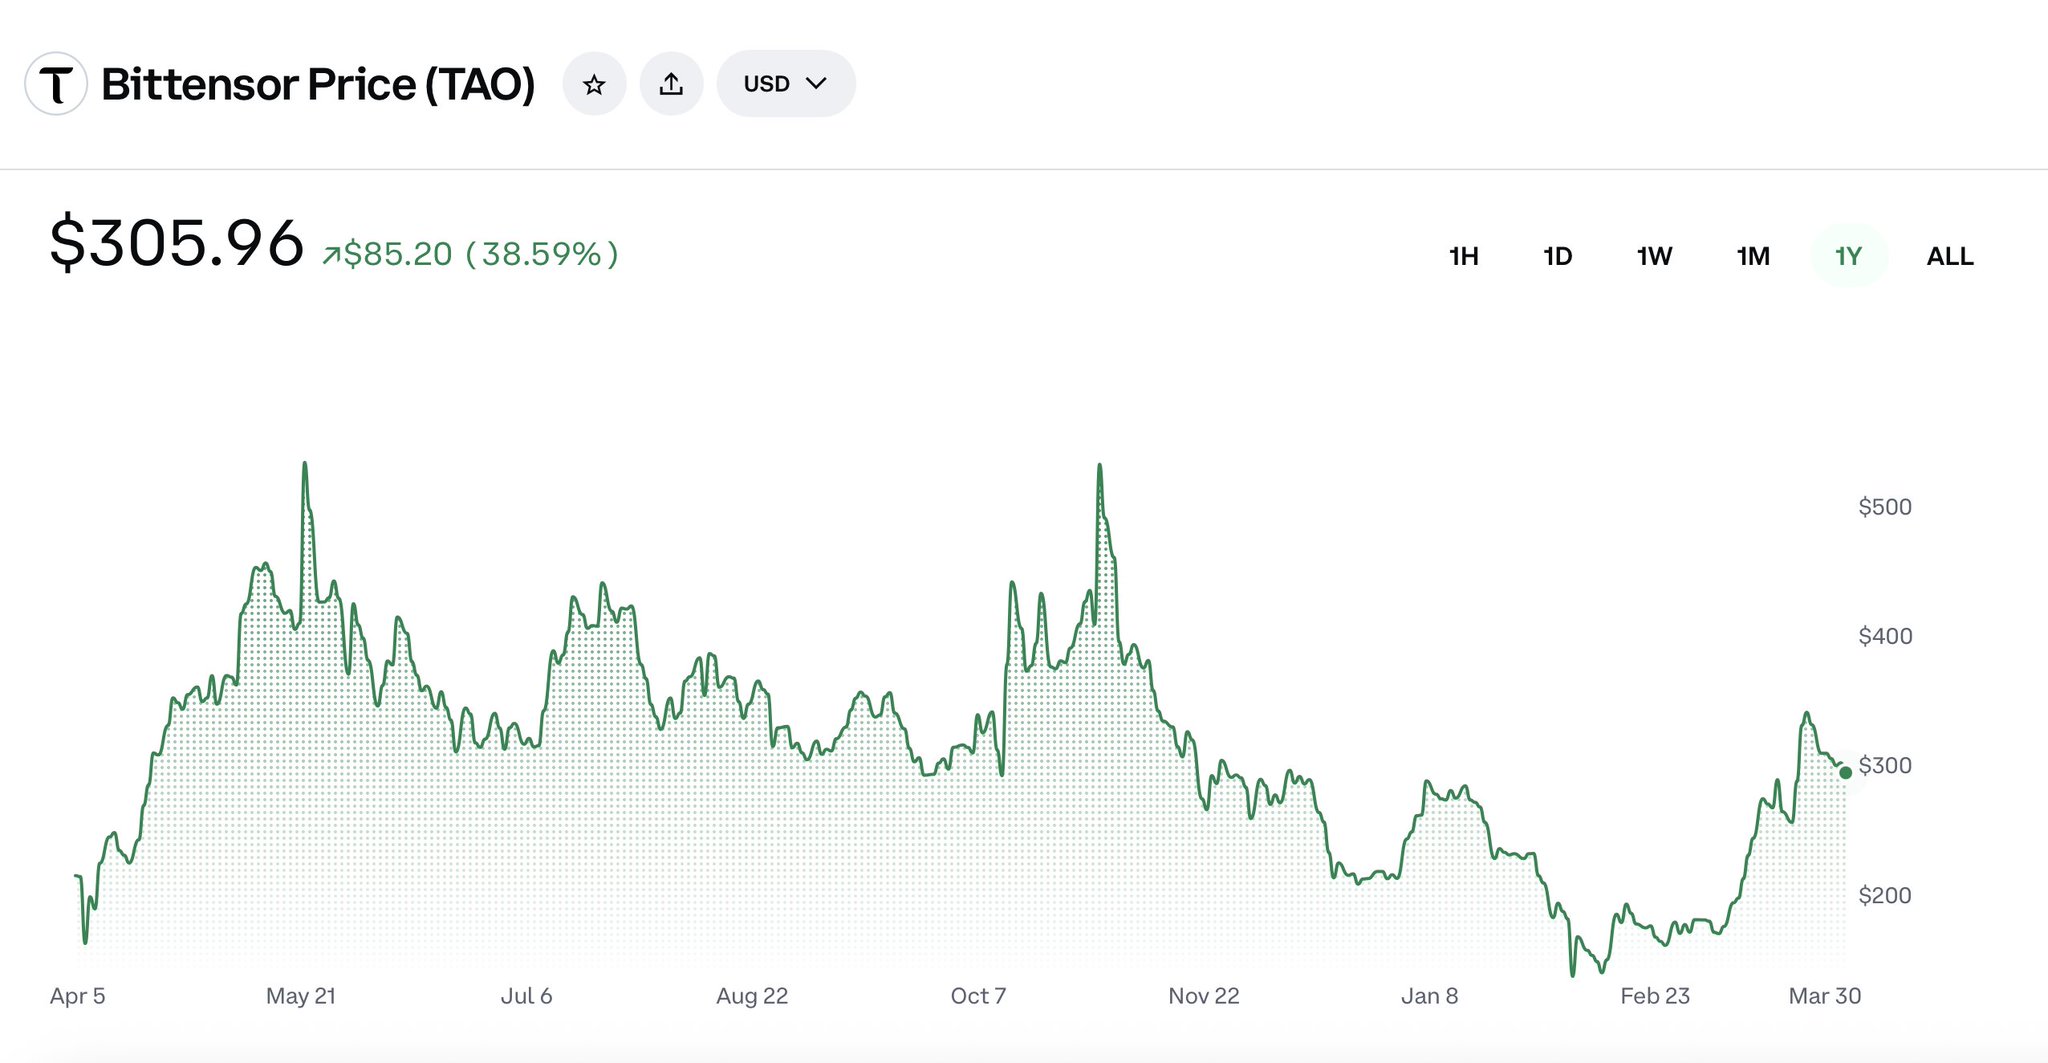Click the $500 price axis label
This screenshot has height=1063, width=2048.
pos(1884,507)
